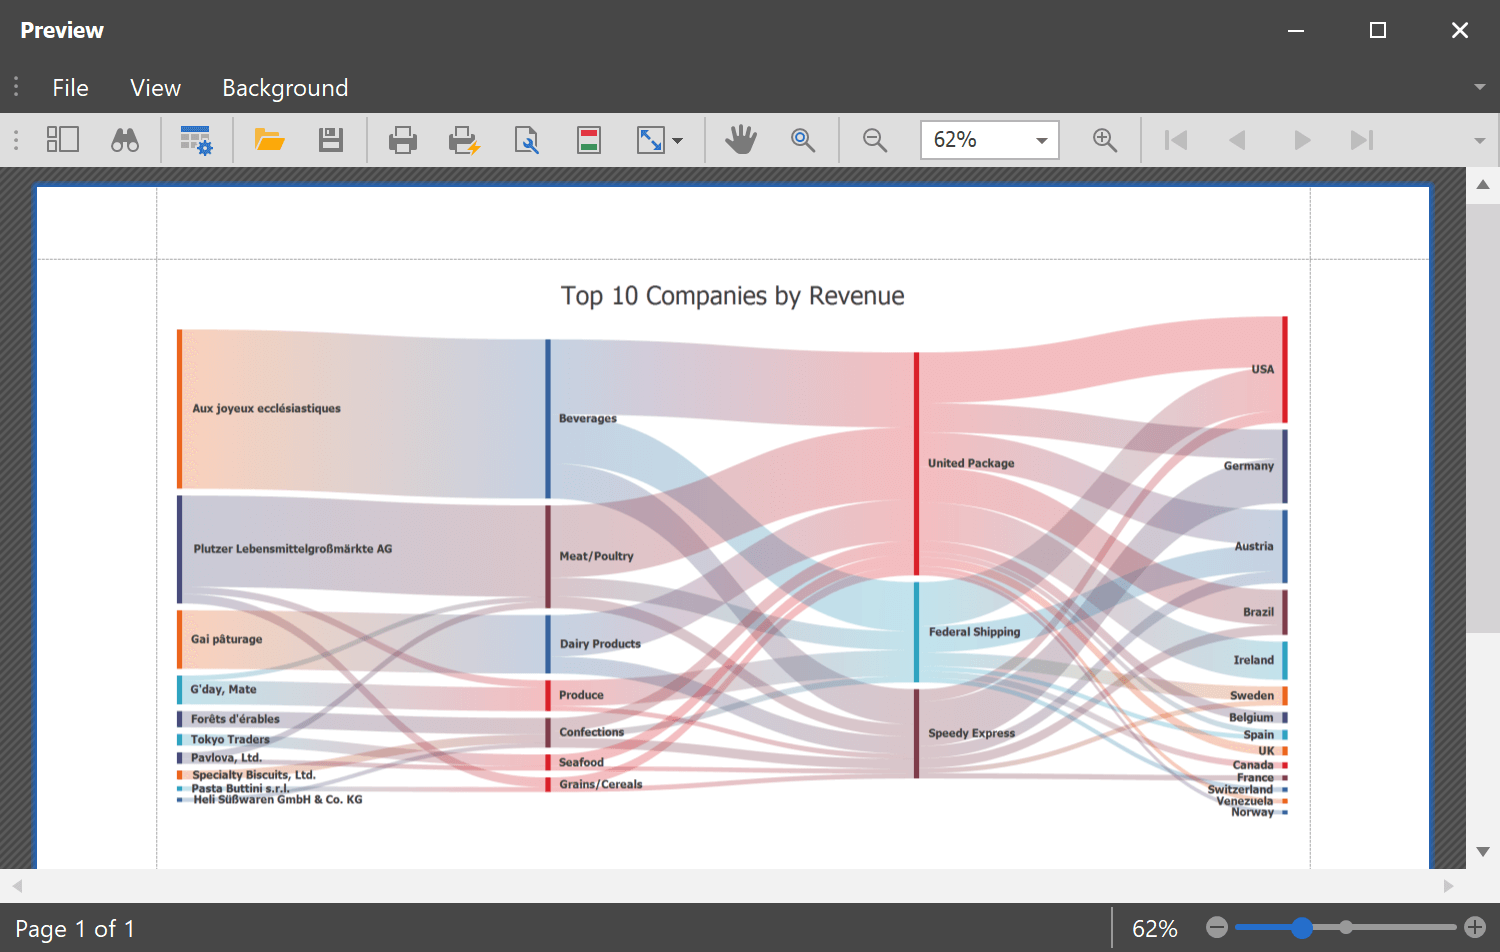Open the Scale button dropdown arrow
The width and height of the screenshot is (1500, 952).
[x=678, y=141]
